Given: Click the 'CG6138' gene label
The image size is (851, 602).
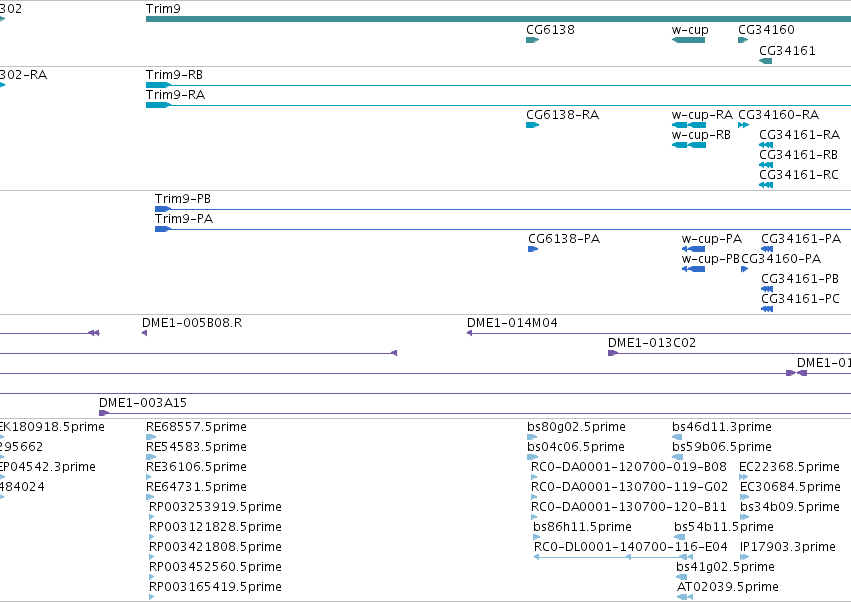Looking at the screenshot, I should coord(550,30).
